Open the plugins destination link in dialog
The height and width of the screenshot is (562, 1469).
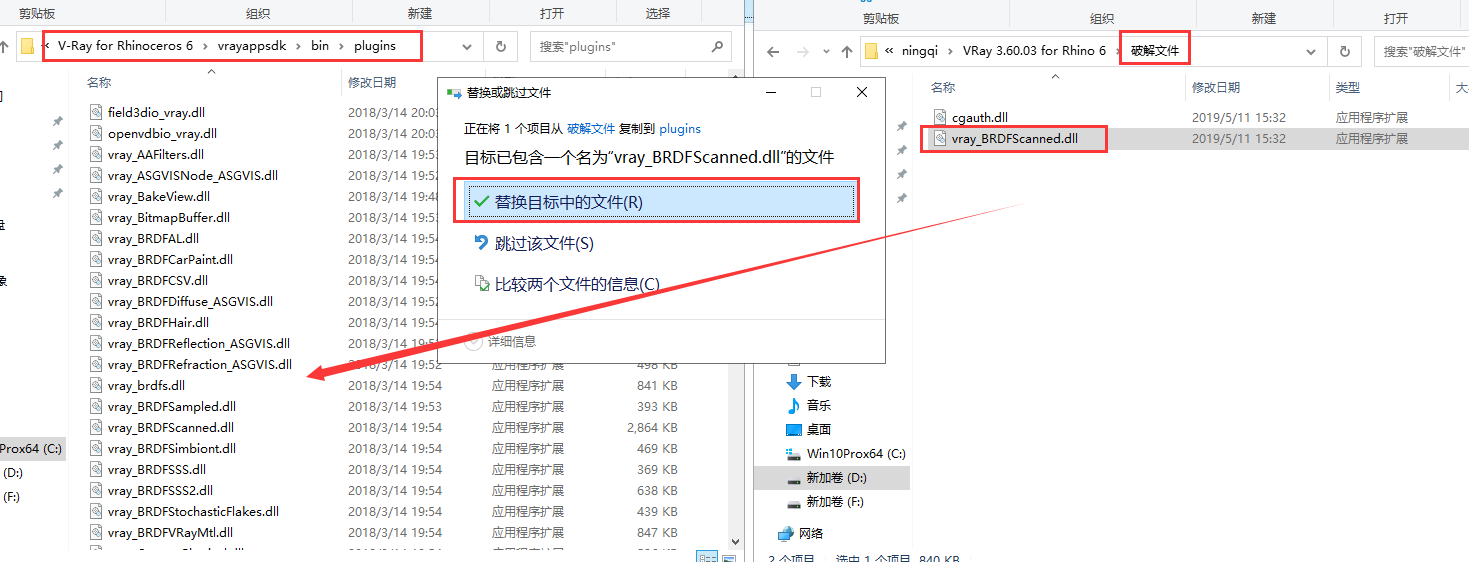[680, 129]
